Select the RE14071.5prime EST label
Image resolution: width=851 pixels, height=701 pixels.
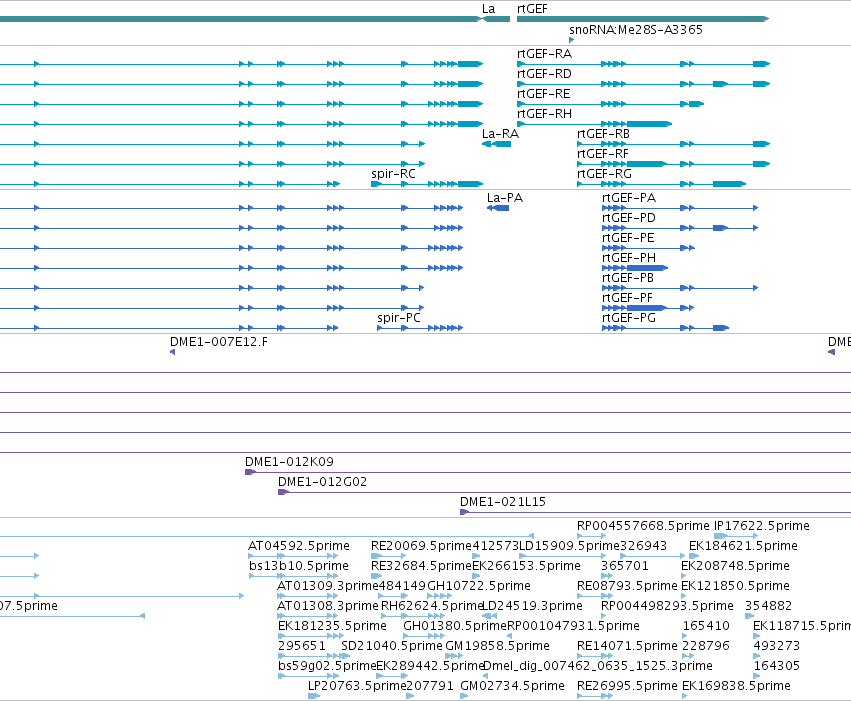tap(627, 647)
